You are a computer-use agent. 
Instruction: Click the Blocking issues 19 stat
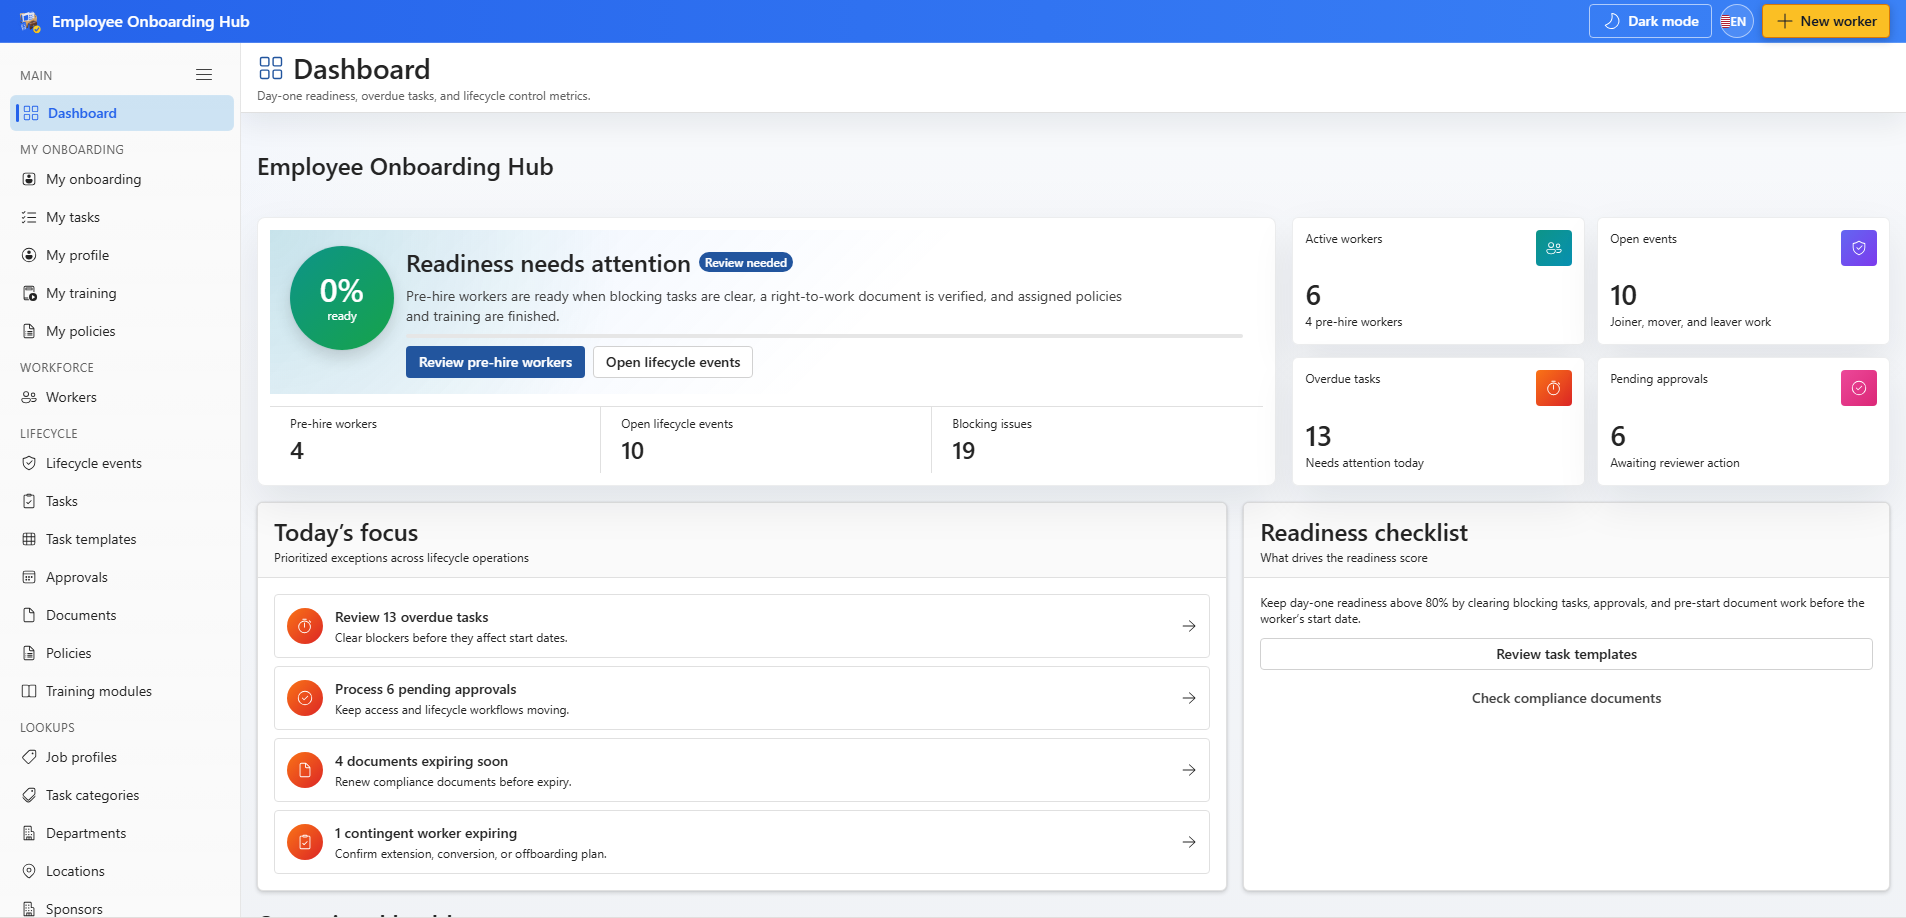coord(1097,439)
